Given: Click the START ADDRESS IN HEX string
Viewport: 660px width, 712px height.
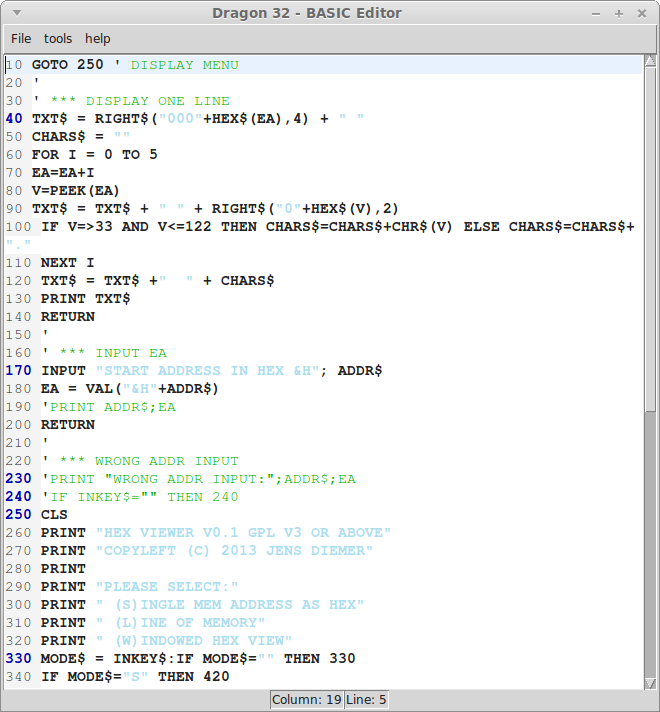Looking at the screenshot, I should pos(208,371).
